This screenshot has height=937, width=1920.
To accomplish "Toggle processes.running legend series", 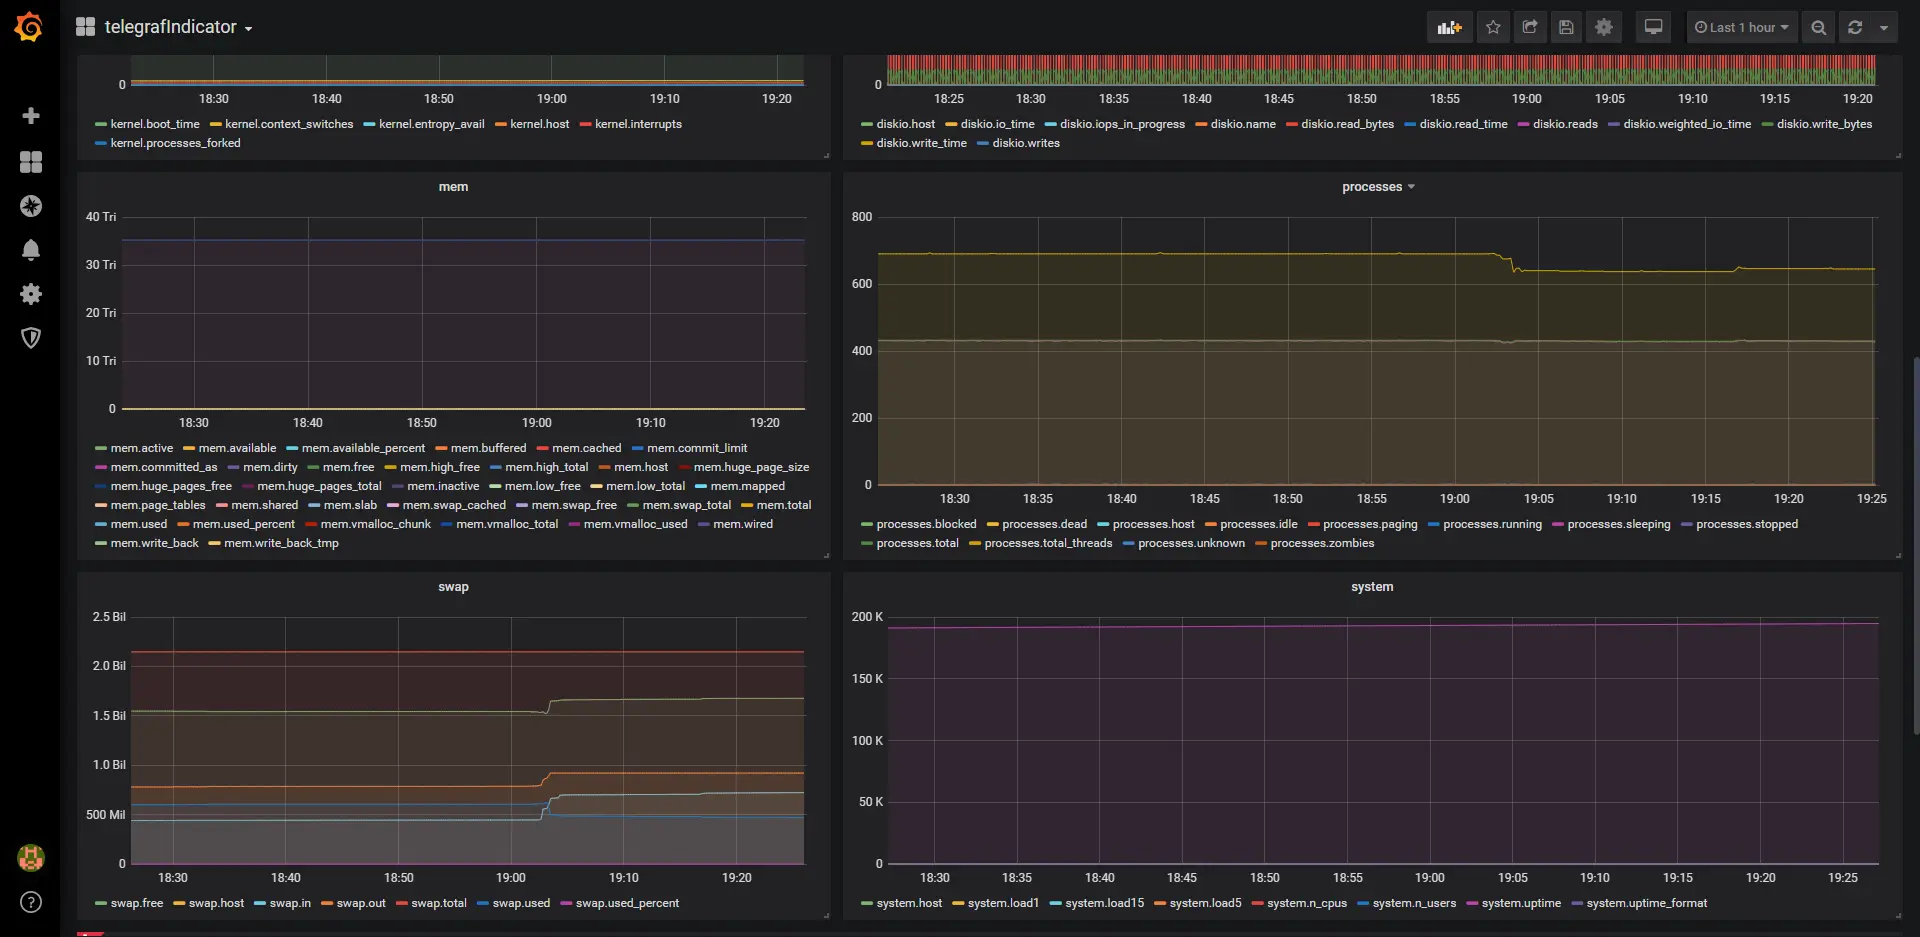I will 1492,524.
